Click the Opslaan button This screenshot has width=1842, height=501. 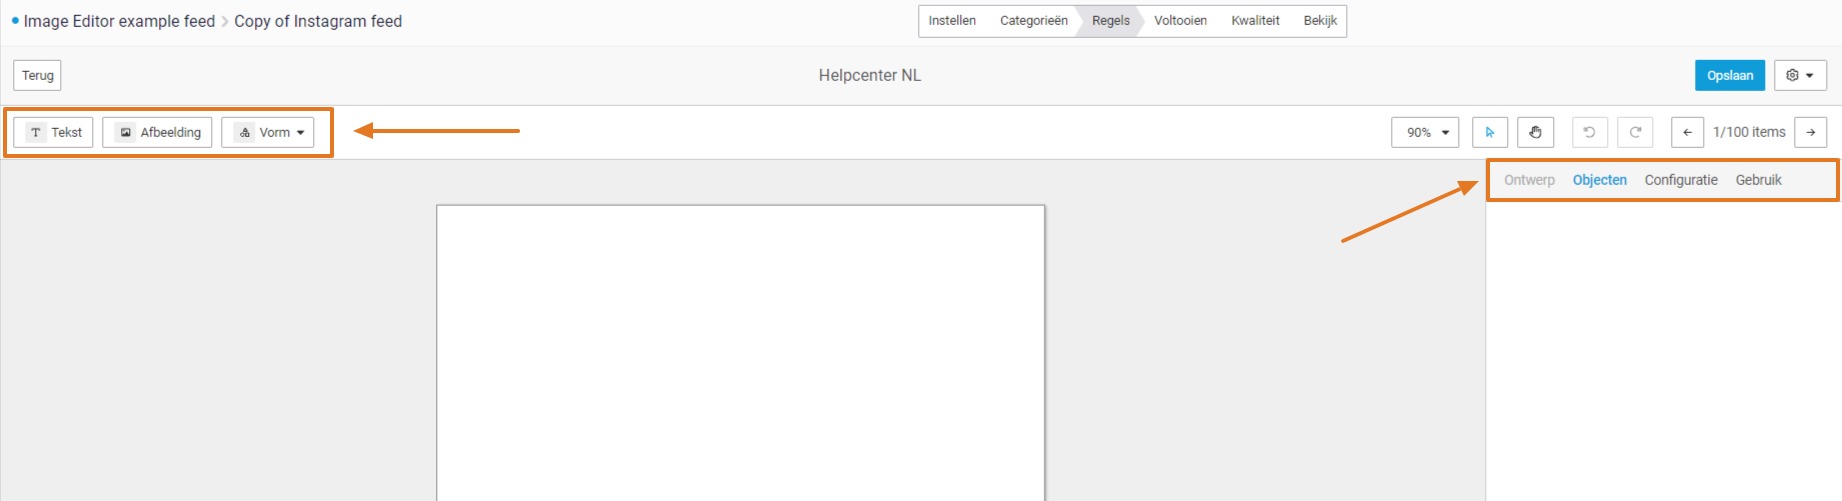tap(1730, 75)
